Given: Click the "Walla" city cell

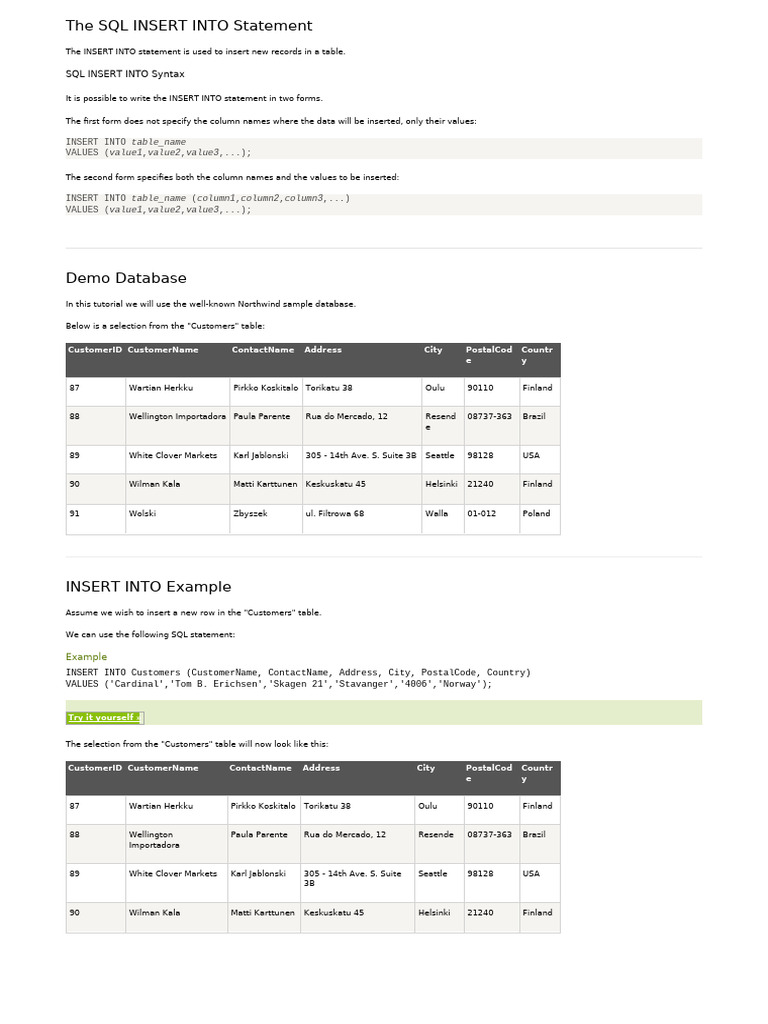Looking at the screenshot, I should (x=437, y=513).
